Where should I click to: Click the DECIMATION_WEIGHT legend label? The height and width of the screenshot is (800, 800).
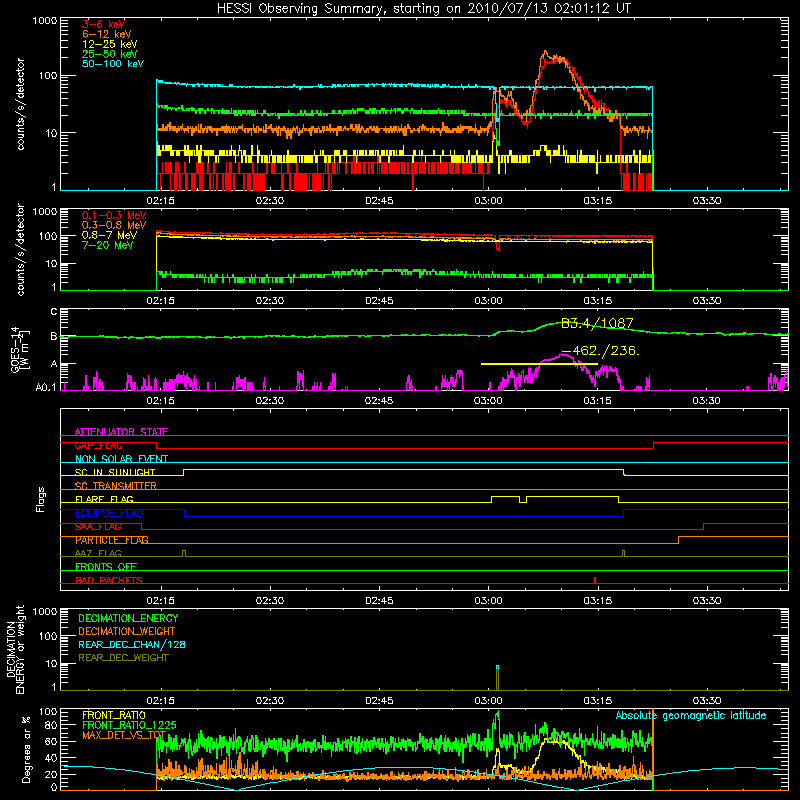point(127,631)
